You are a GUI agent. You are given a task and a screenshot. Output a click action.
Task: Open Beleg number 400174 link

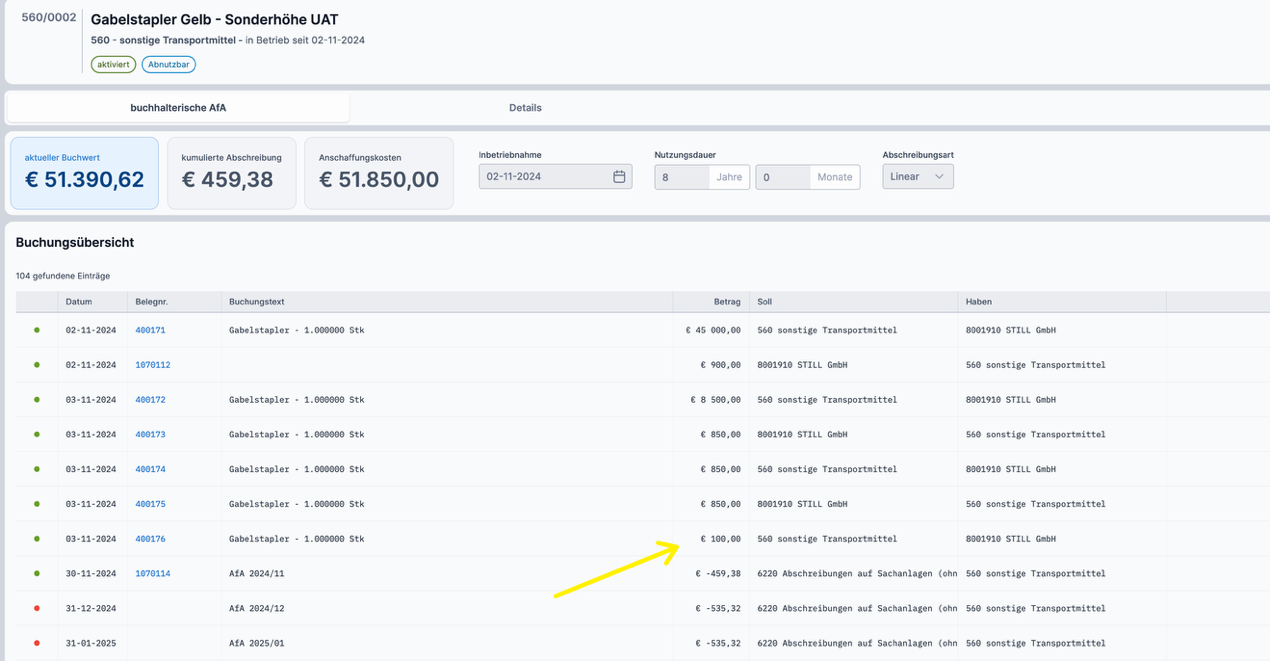[x=150, y=469]
